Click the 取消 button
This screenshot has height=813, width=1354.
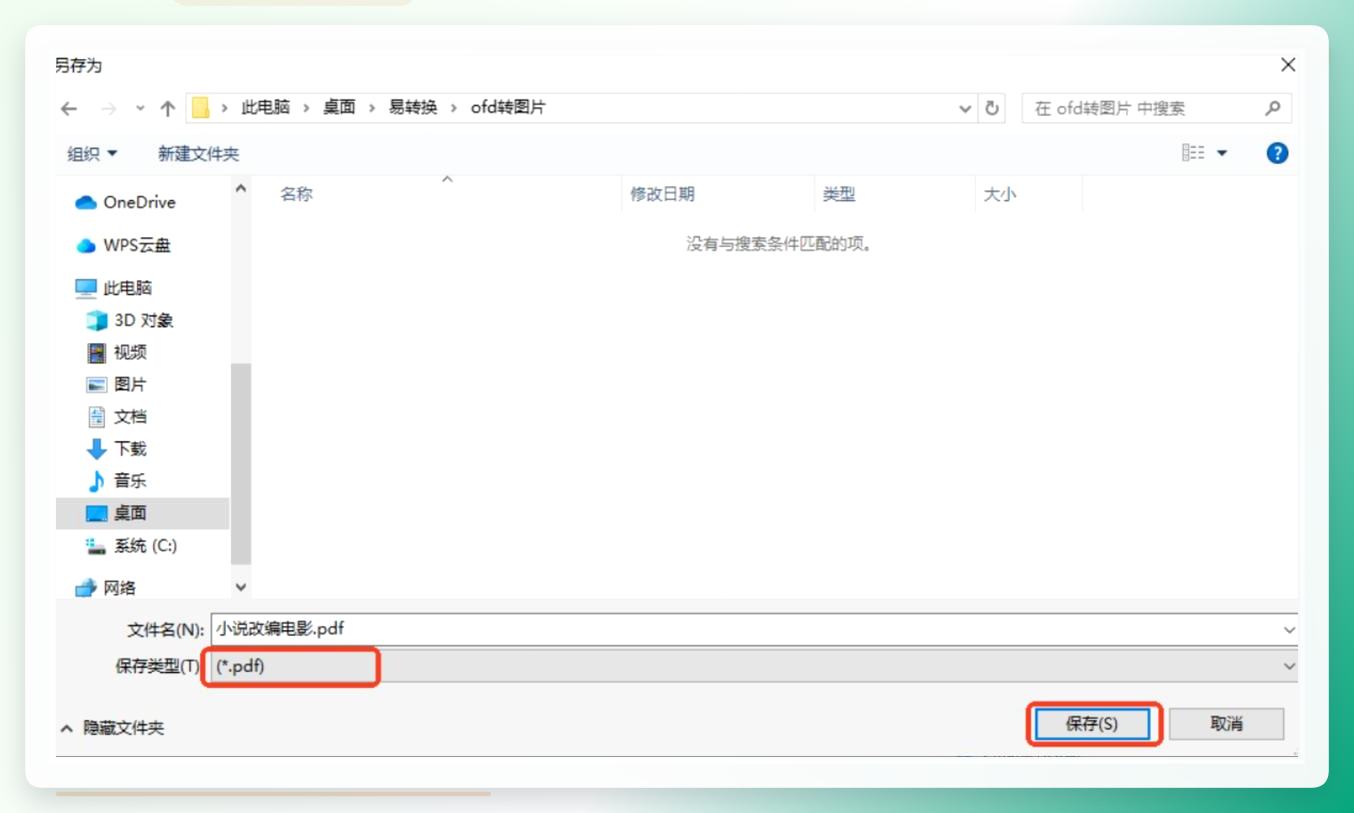coord(1226,724)
